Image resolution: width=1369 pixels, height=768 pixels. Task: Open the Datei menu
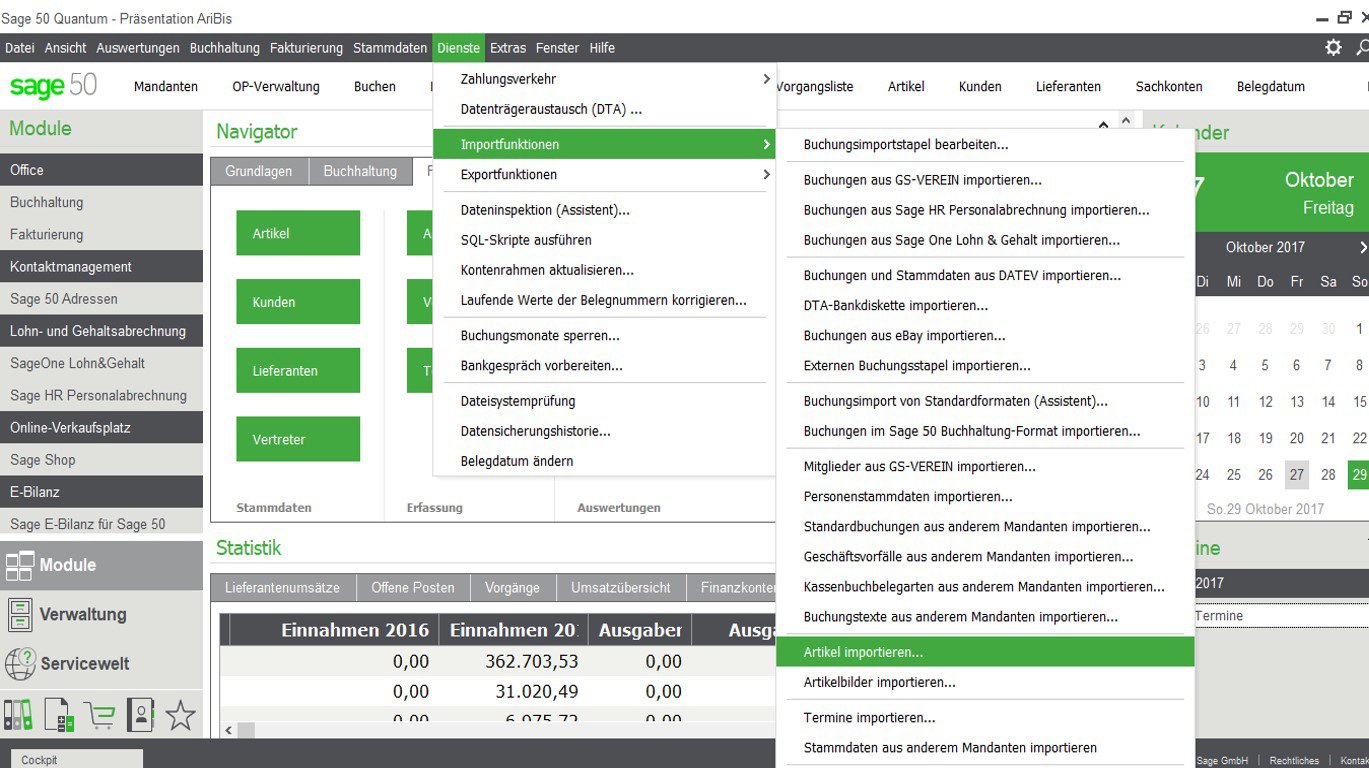point(20,48)
